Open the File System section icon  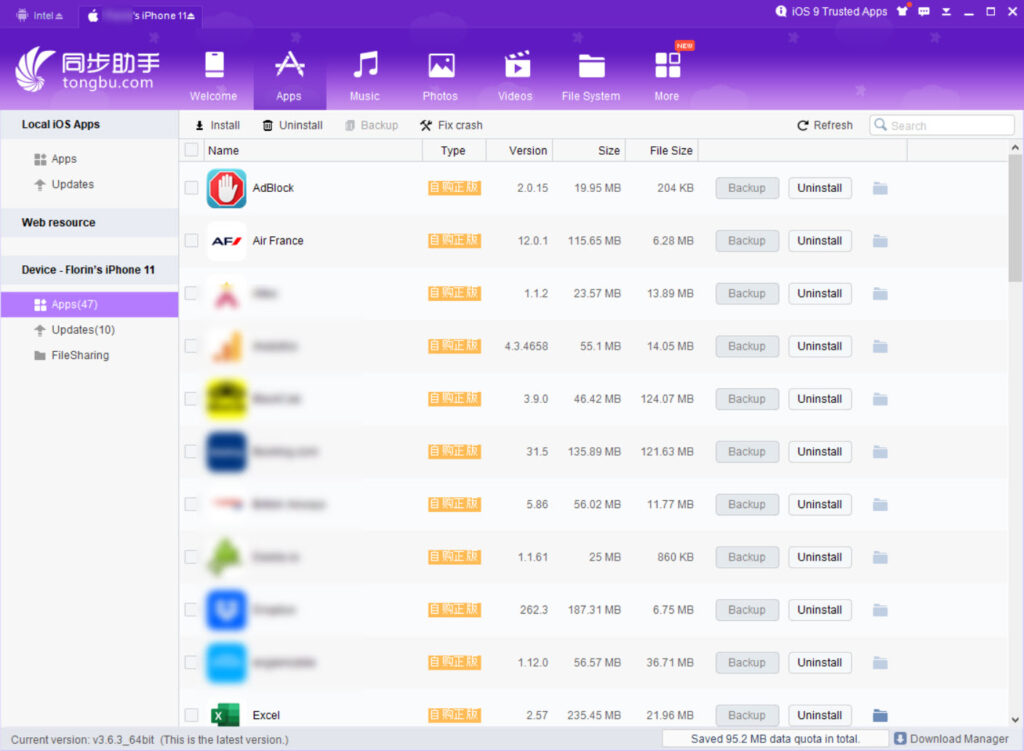[591, 66]
